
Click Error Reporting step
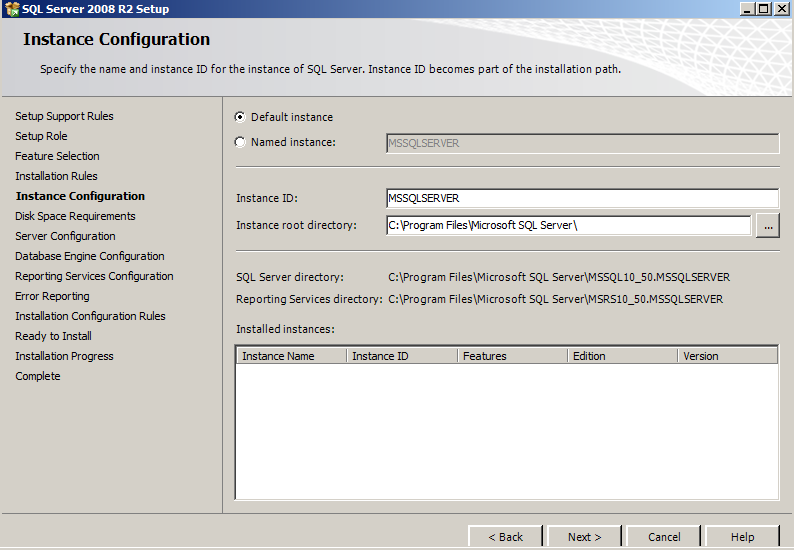pyautogui.click(x=52, y=296)
